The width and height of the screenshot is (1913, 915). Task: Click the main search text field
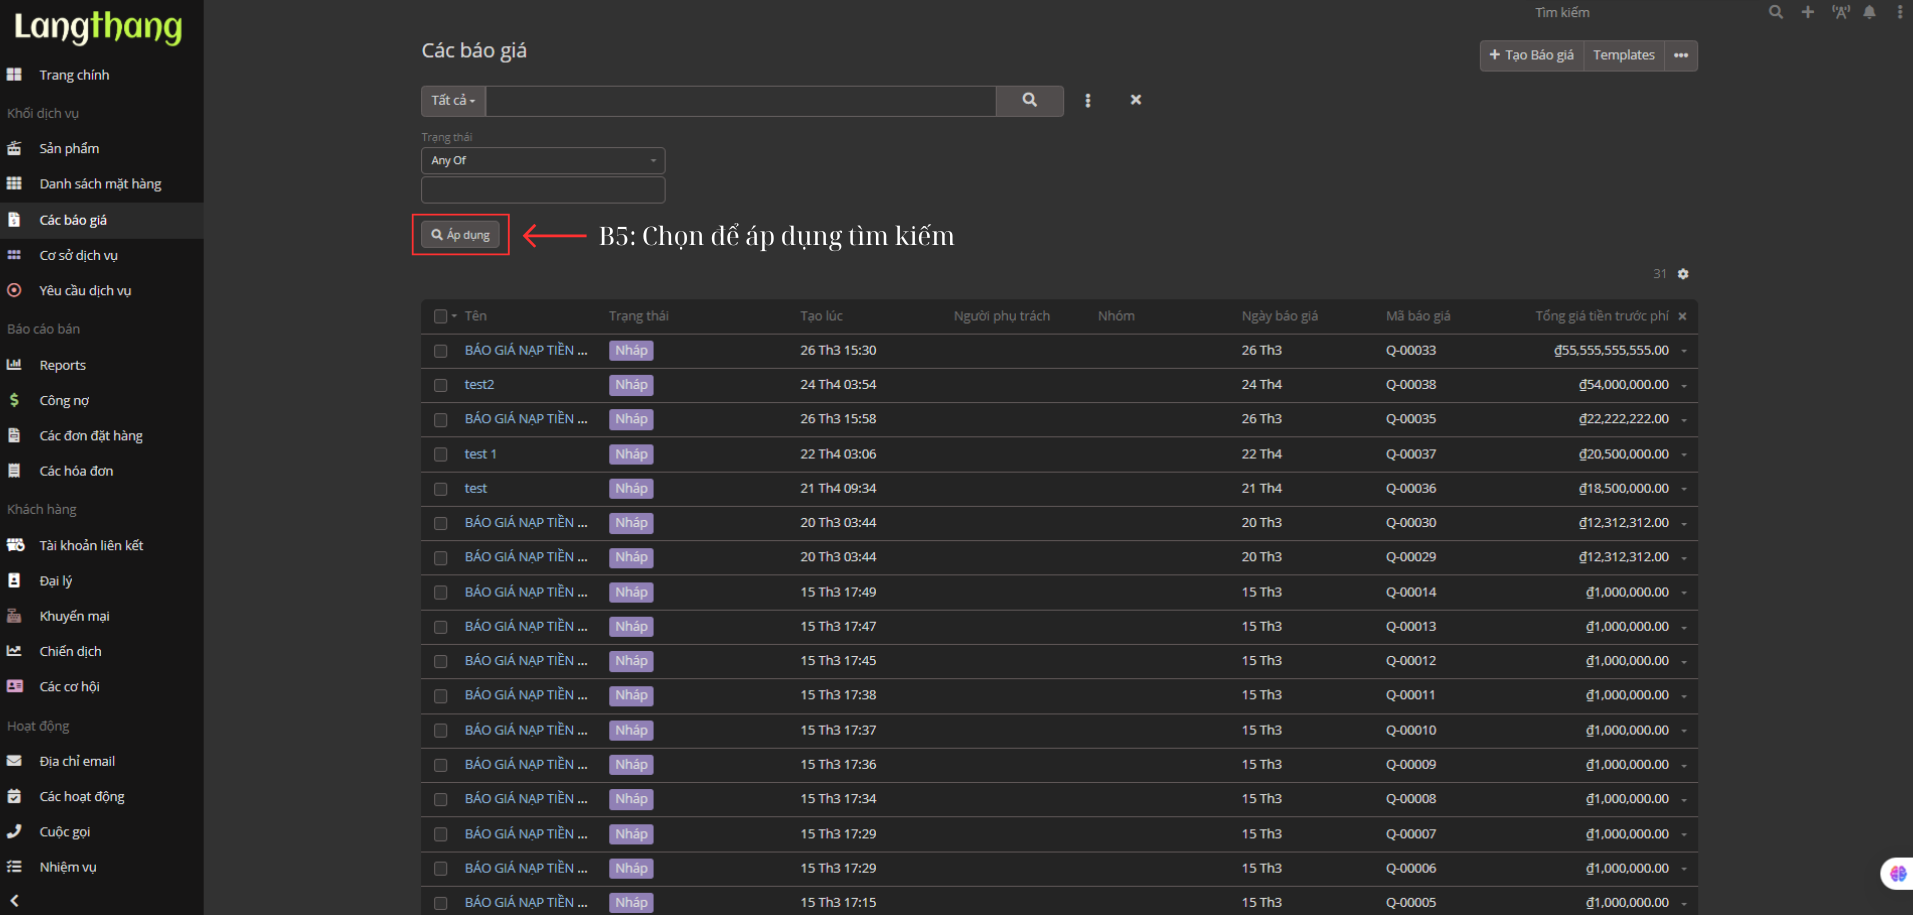[x=740, y=100]
